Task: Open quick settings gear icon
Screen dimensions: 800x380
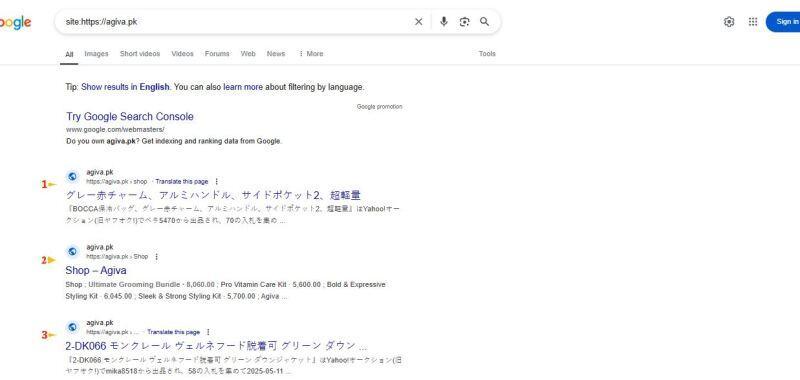Action: point(729,21)
